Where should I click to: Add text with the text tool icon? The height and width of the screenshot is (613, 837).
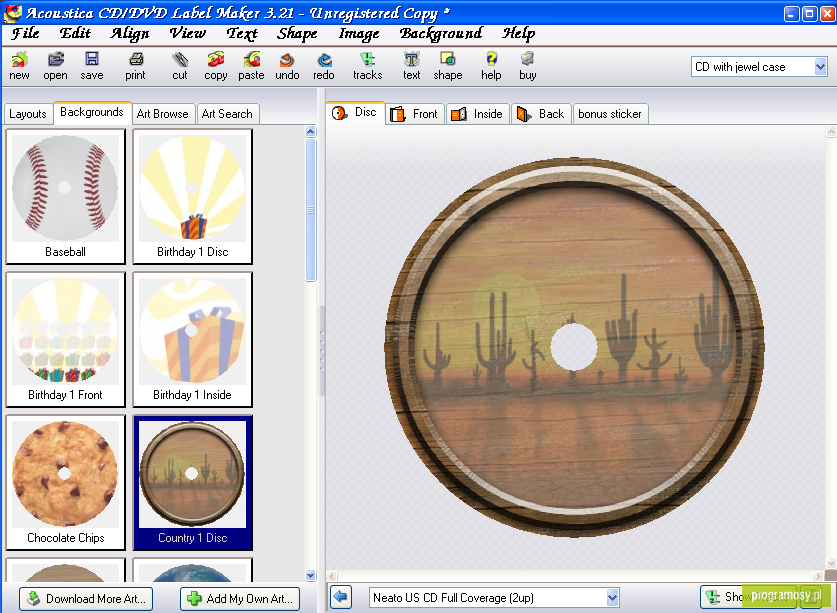[x=412, y=66]
